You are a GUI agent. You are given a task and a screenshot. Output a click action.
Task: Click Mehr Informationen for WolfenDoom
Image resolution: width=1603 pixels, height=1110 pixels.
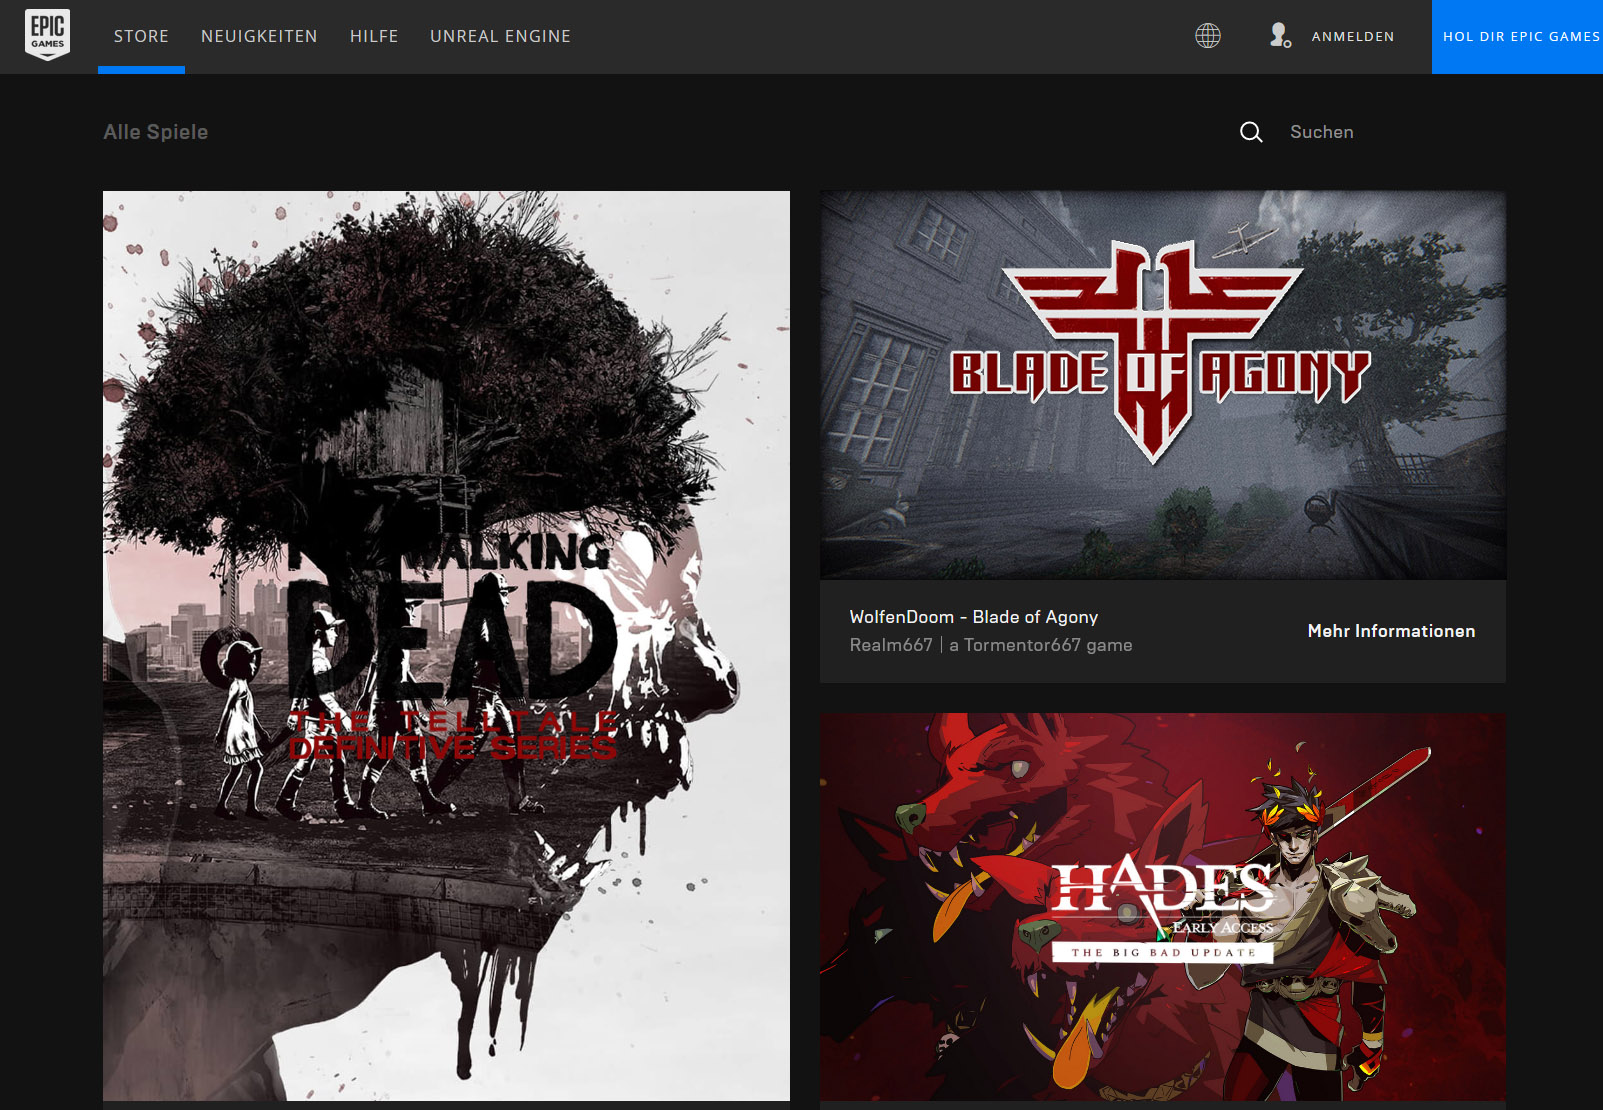click(1391, 631)
